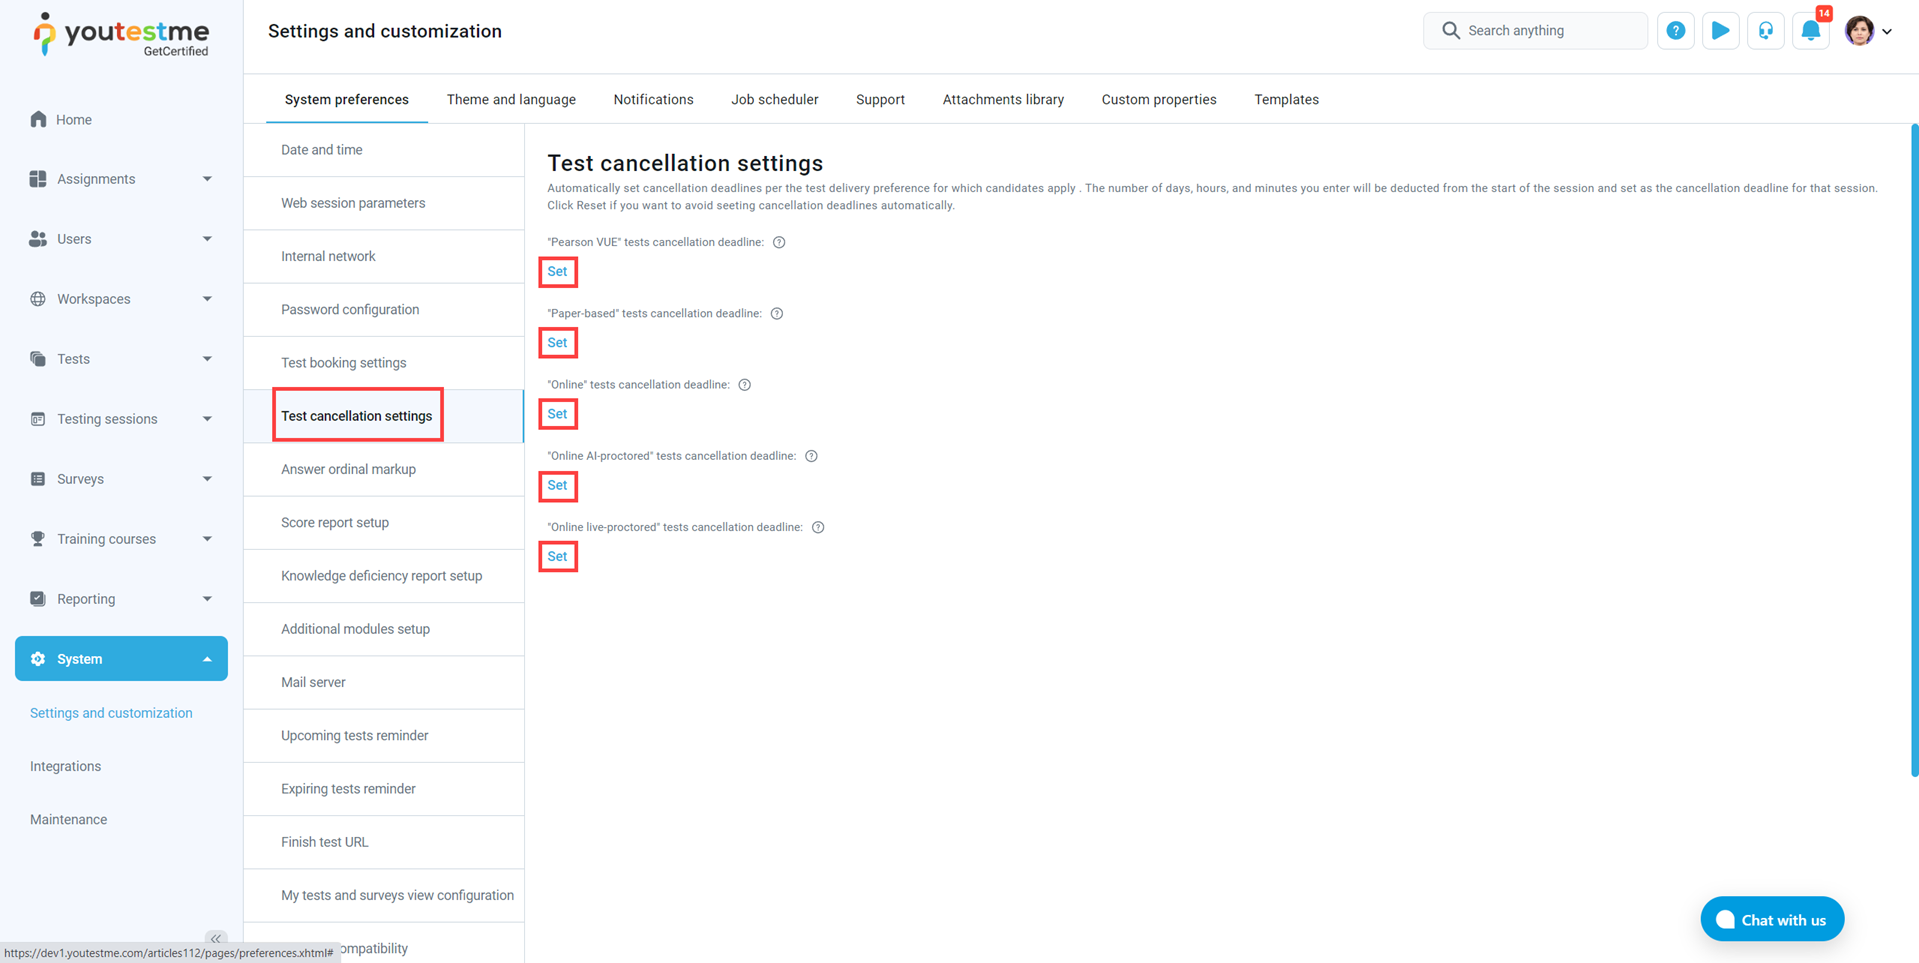The image size is (1919, 963).
Task: Click the blue play video icon
Action: coord(1720,31)
